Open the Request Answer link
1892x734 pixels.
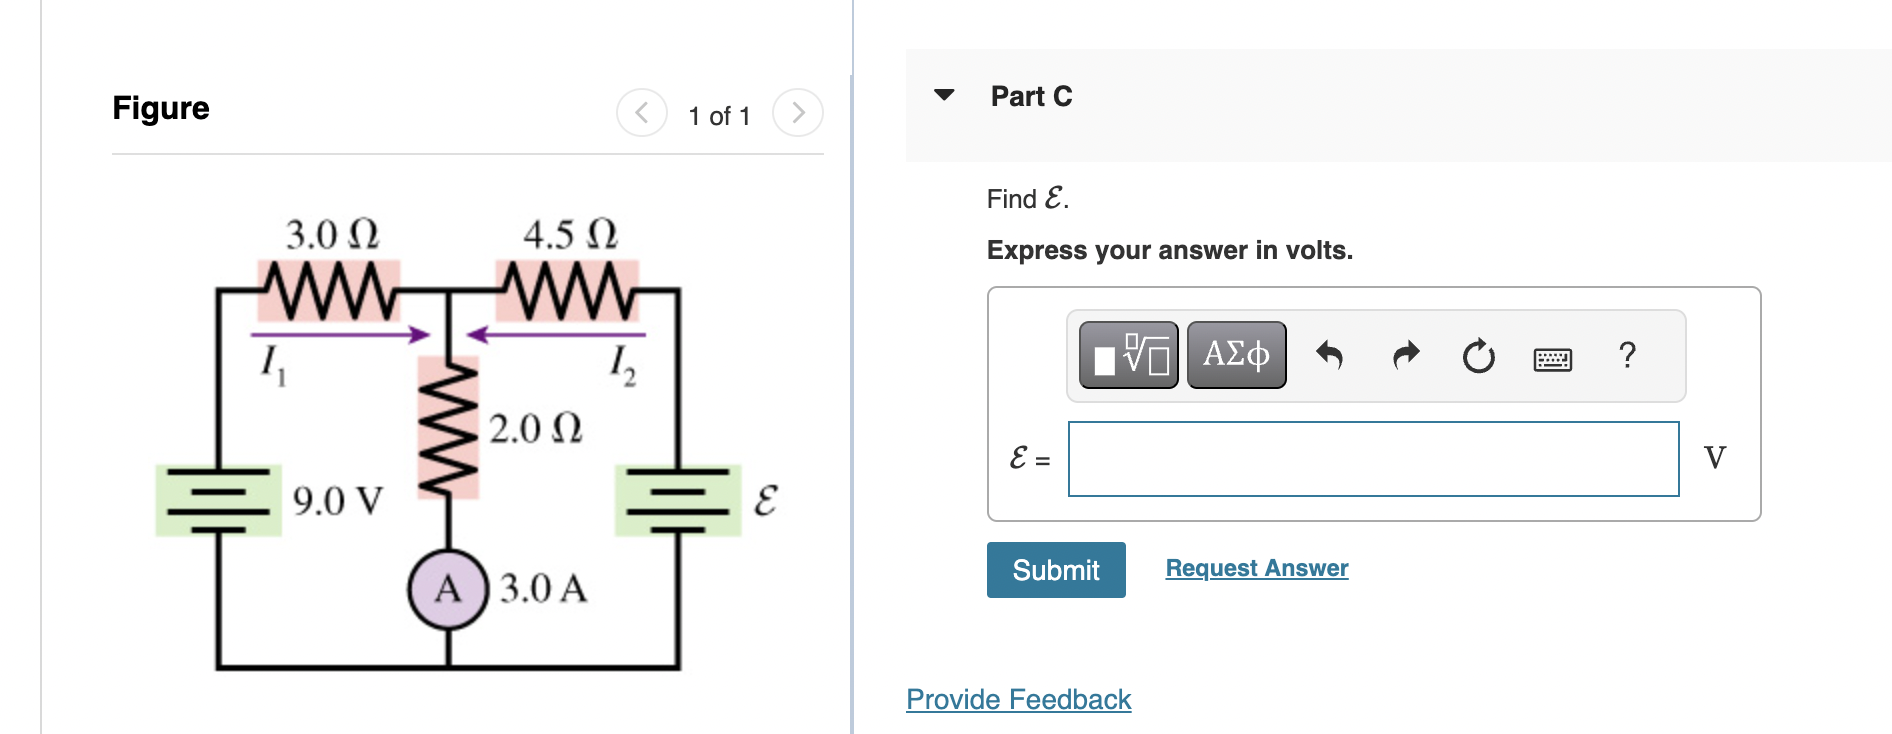[1256, 568]
